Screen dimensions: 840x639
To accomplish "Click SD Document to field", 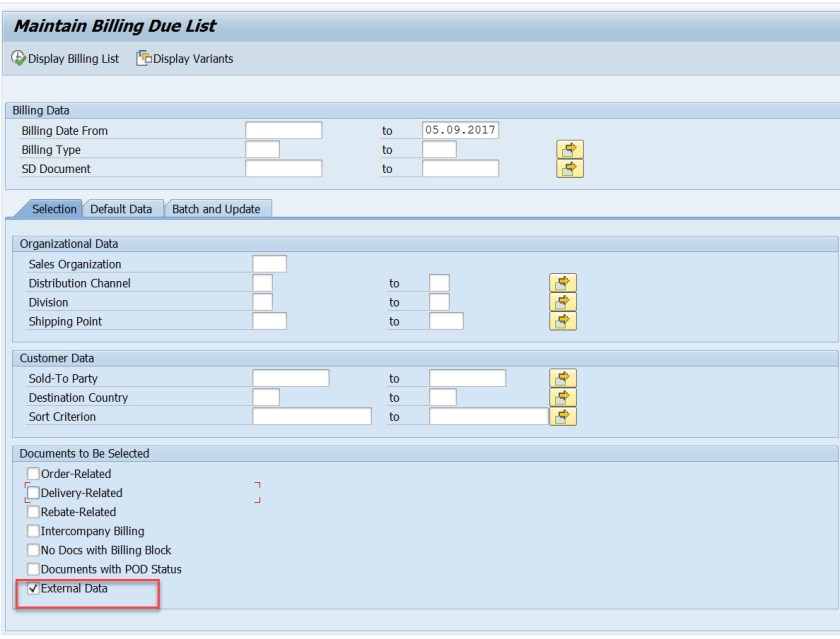I will coord(460,169).
